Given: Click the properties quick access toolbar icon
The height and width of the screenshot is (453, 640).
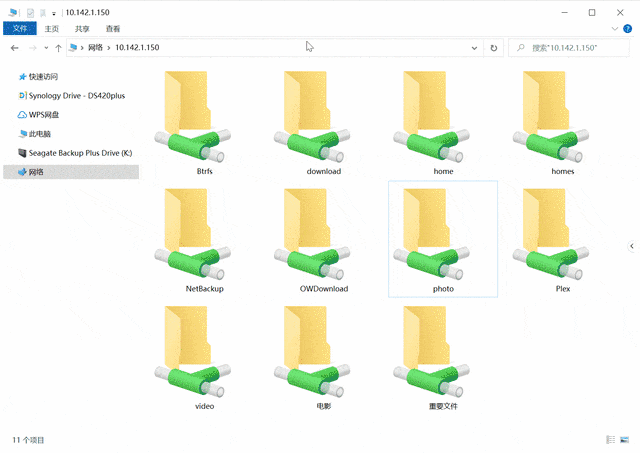Looking at the screenshot, I should coord(30,13).
